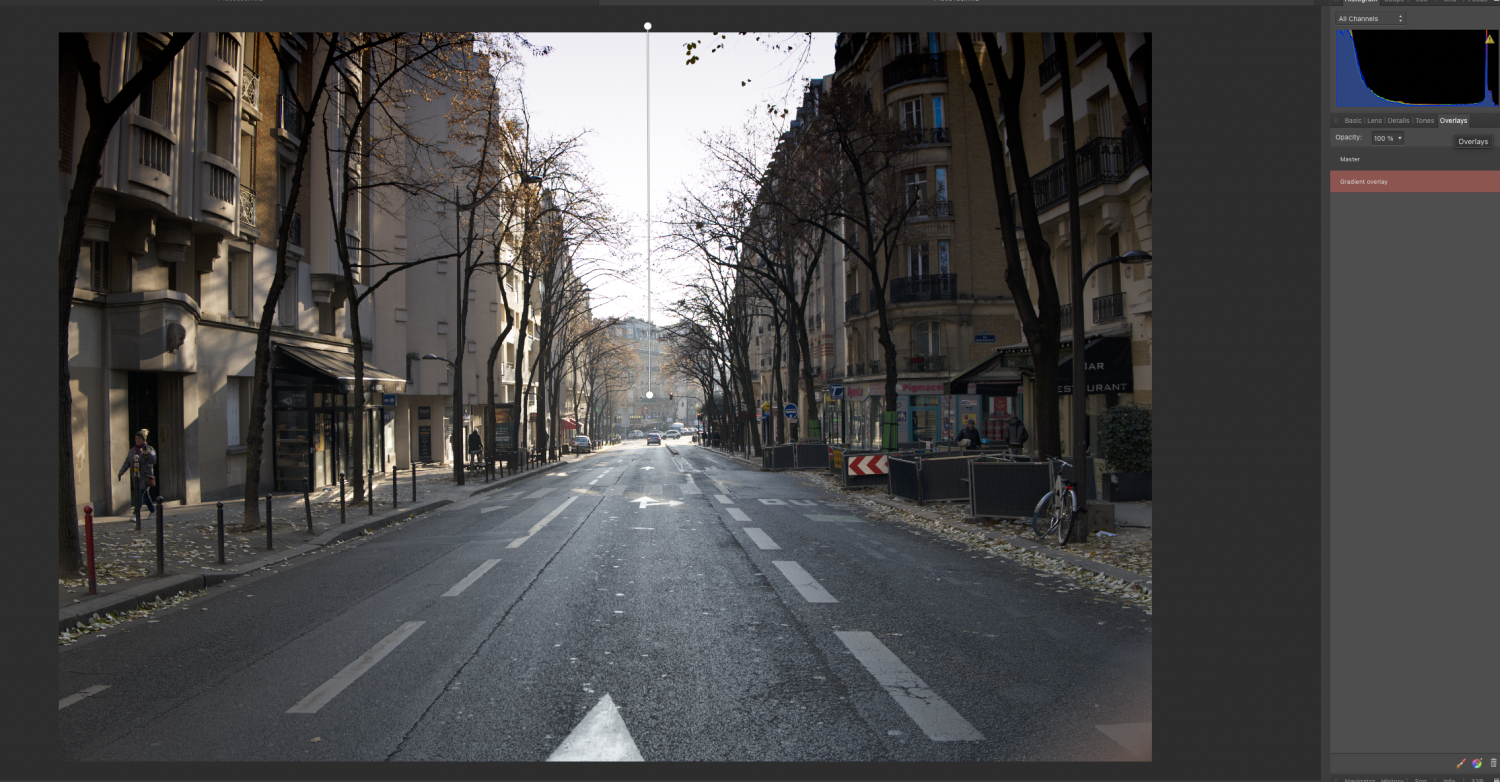Switch to the Basic tab
Image resolution: width=1500 pixels, height=782 pixels.
[x=1351, y=120]
